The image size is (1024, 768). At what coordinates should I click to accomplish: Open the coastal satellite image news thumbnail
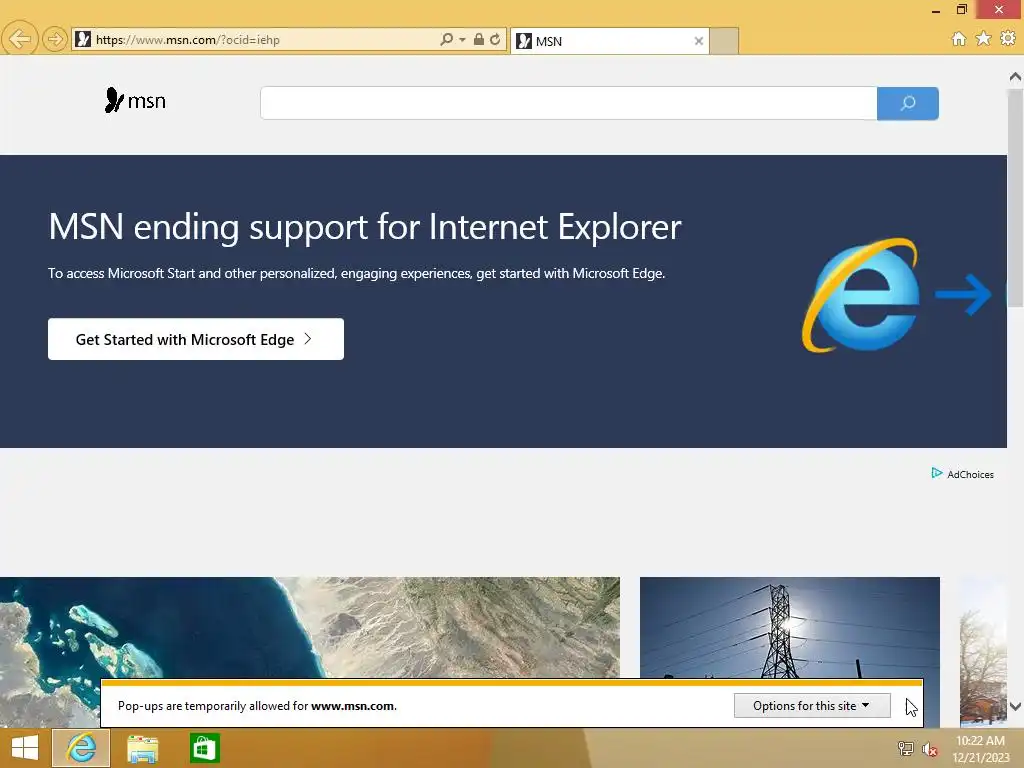310,627
